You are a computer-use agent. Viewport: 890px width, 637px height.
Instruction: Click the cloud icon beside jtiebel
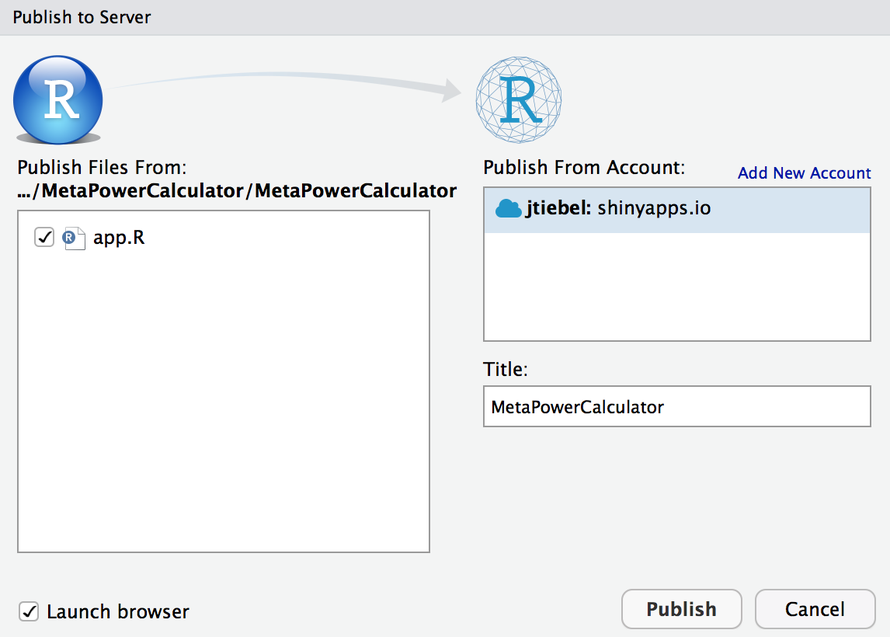tap(507, 208)
